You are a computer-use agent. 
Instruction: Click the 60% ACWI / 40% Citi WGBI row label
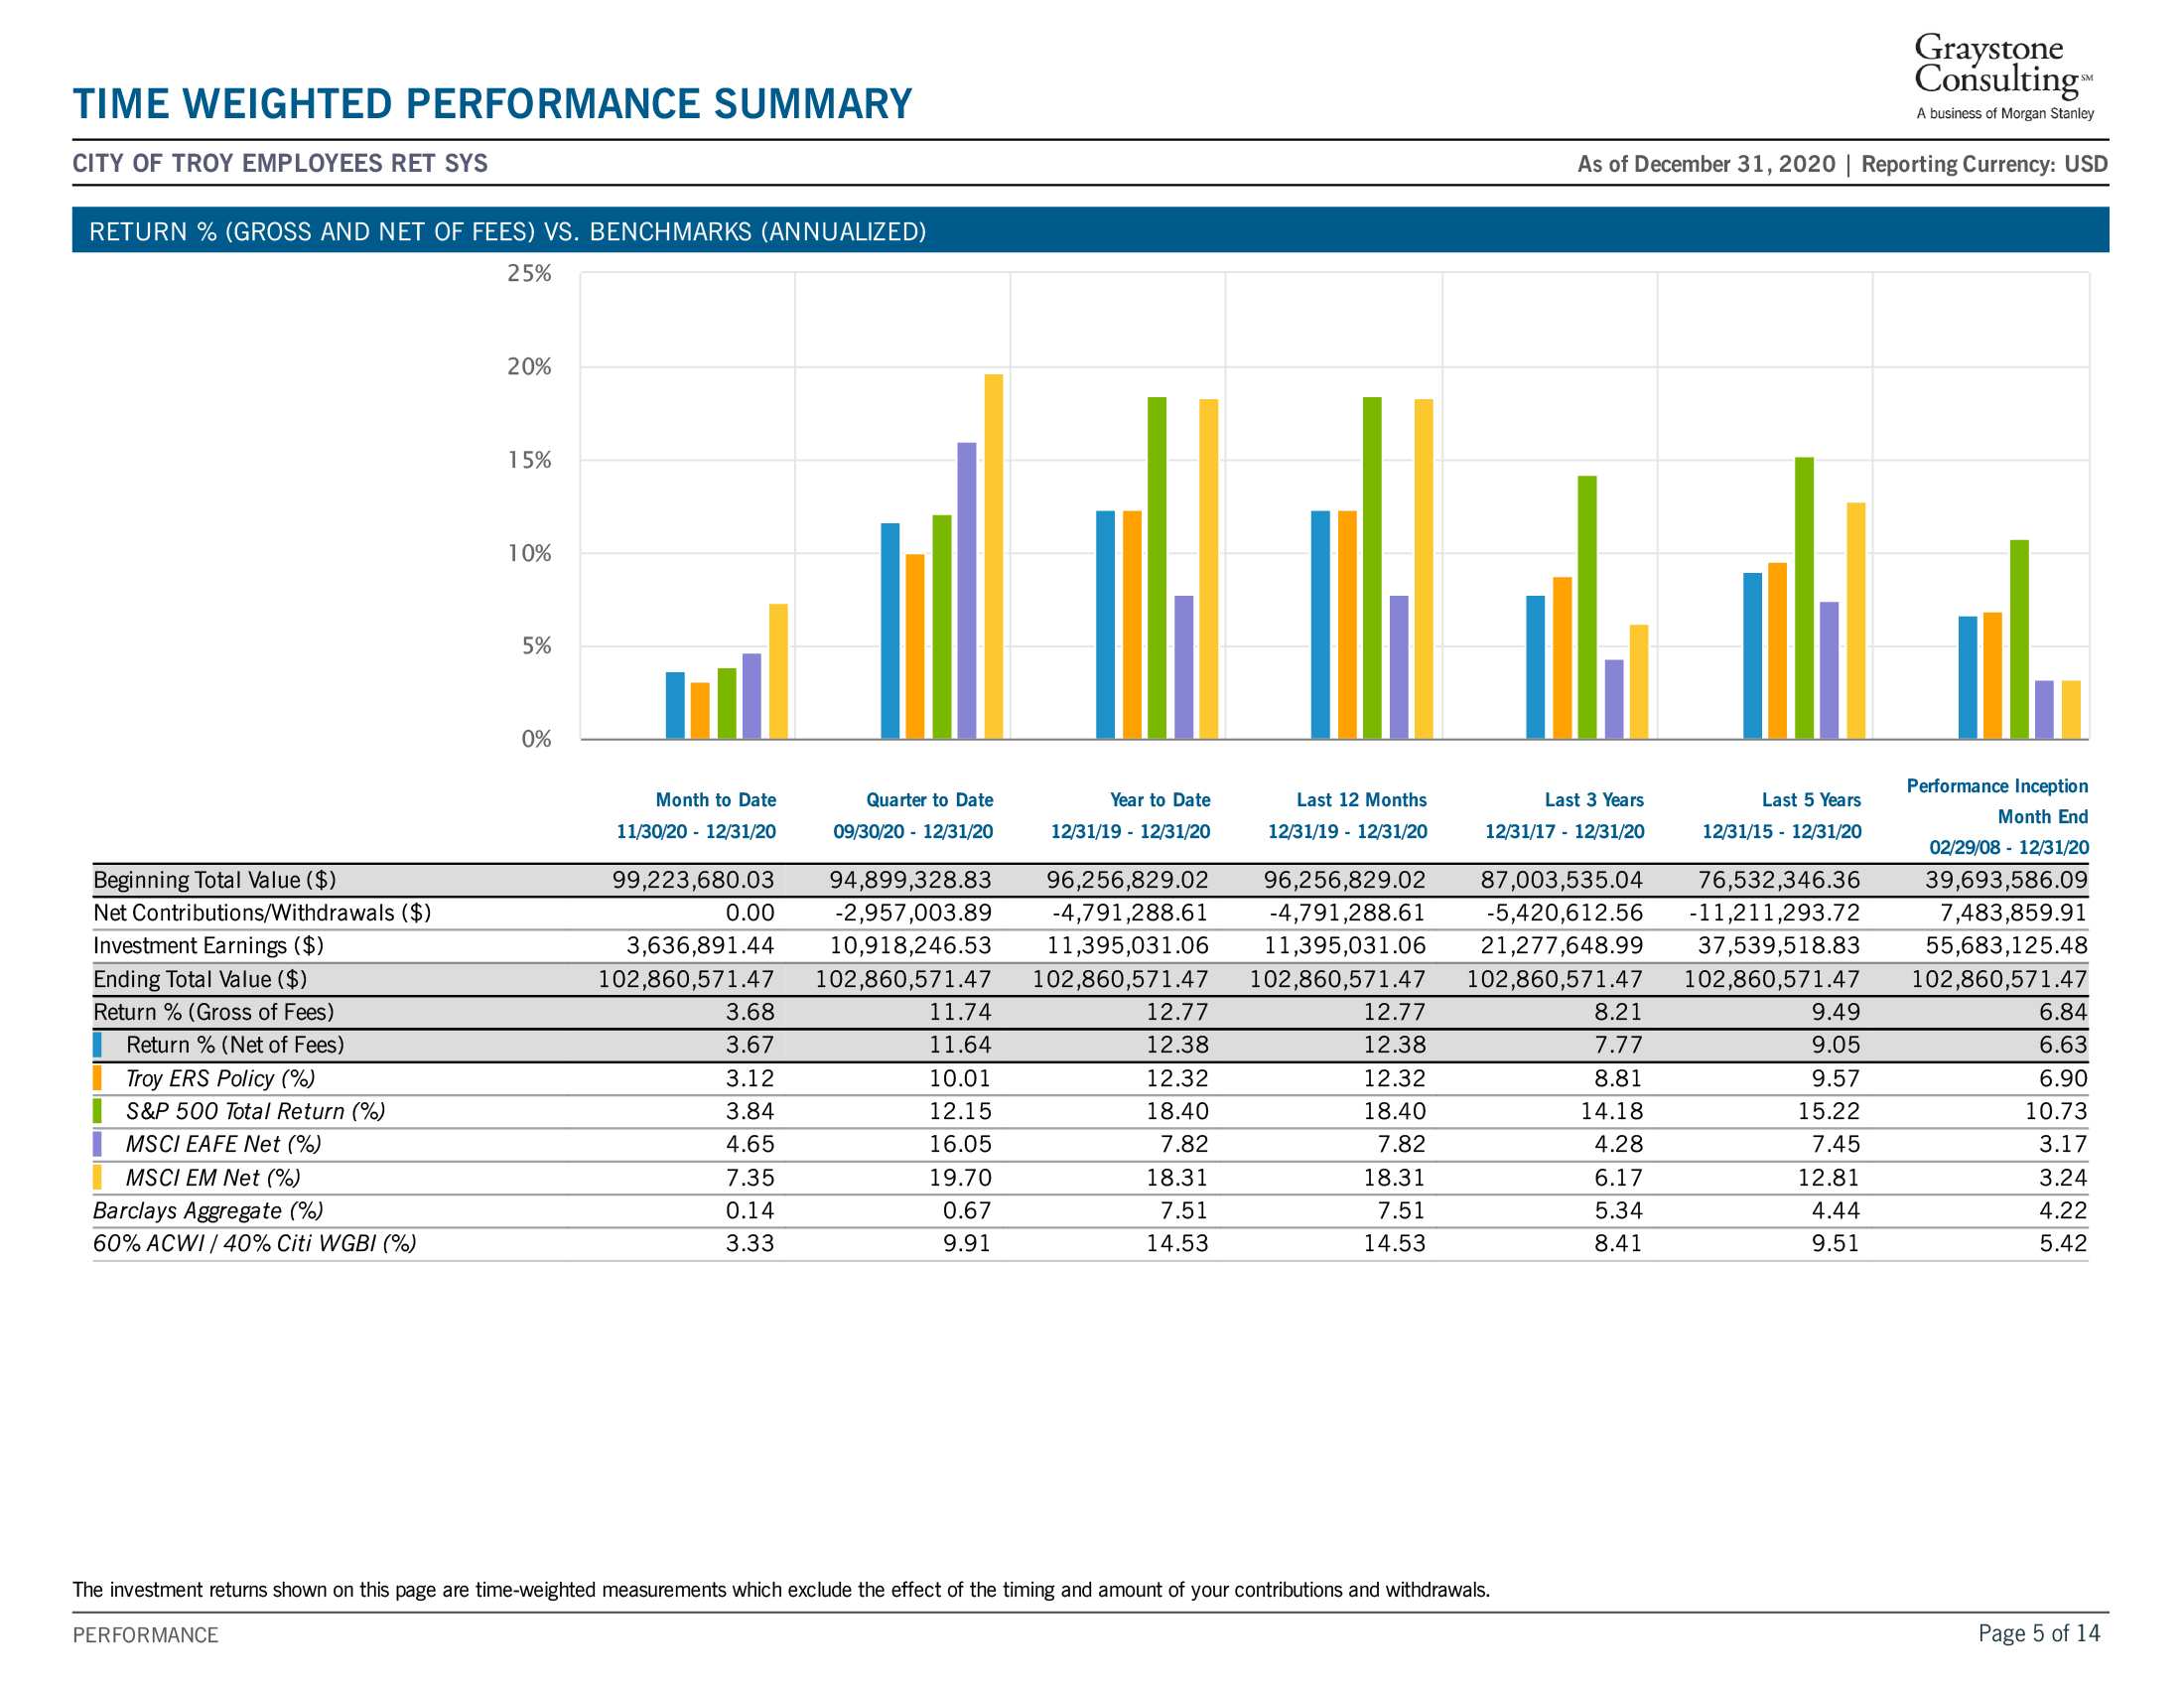click(255, 1243)
